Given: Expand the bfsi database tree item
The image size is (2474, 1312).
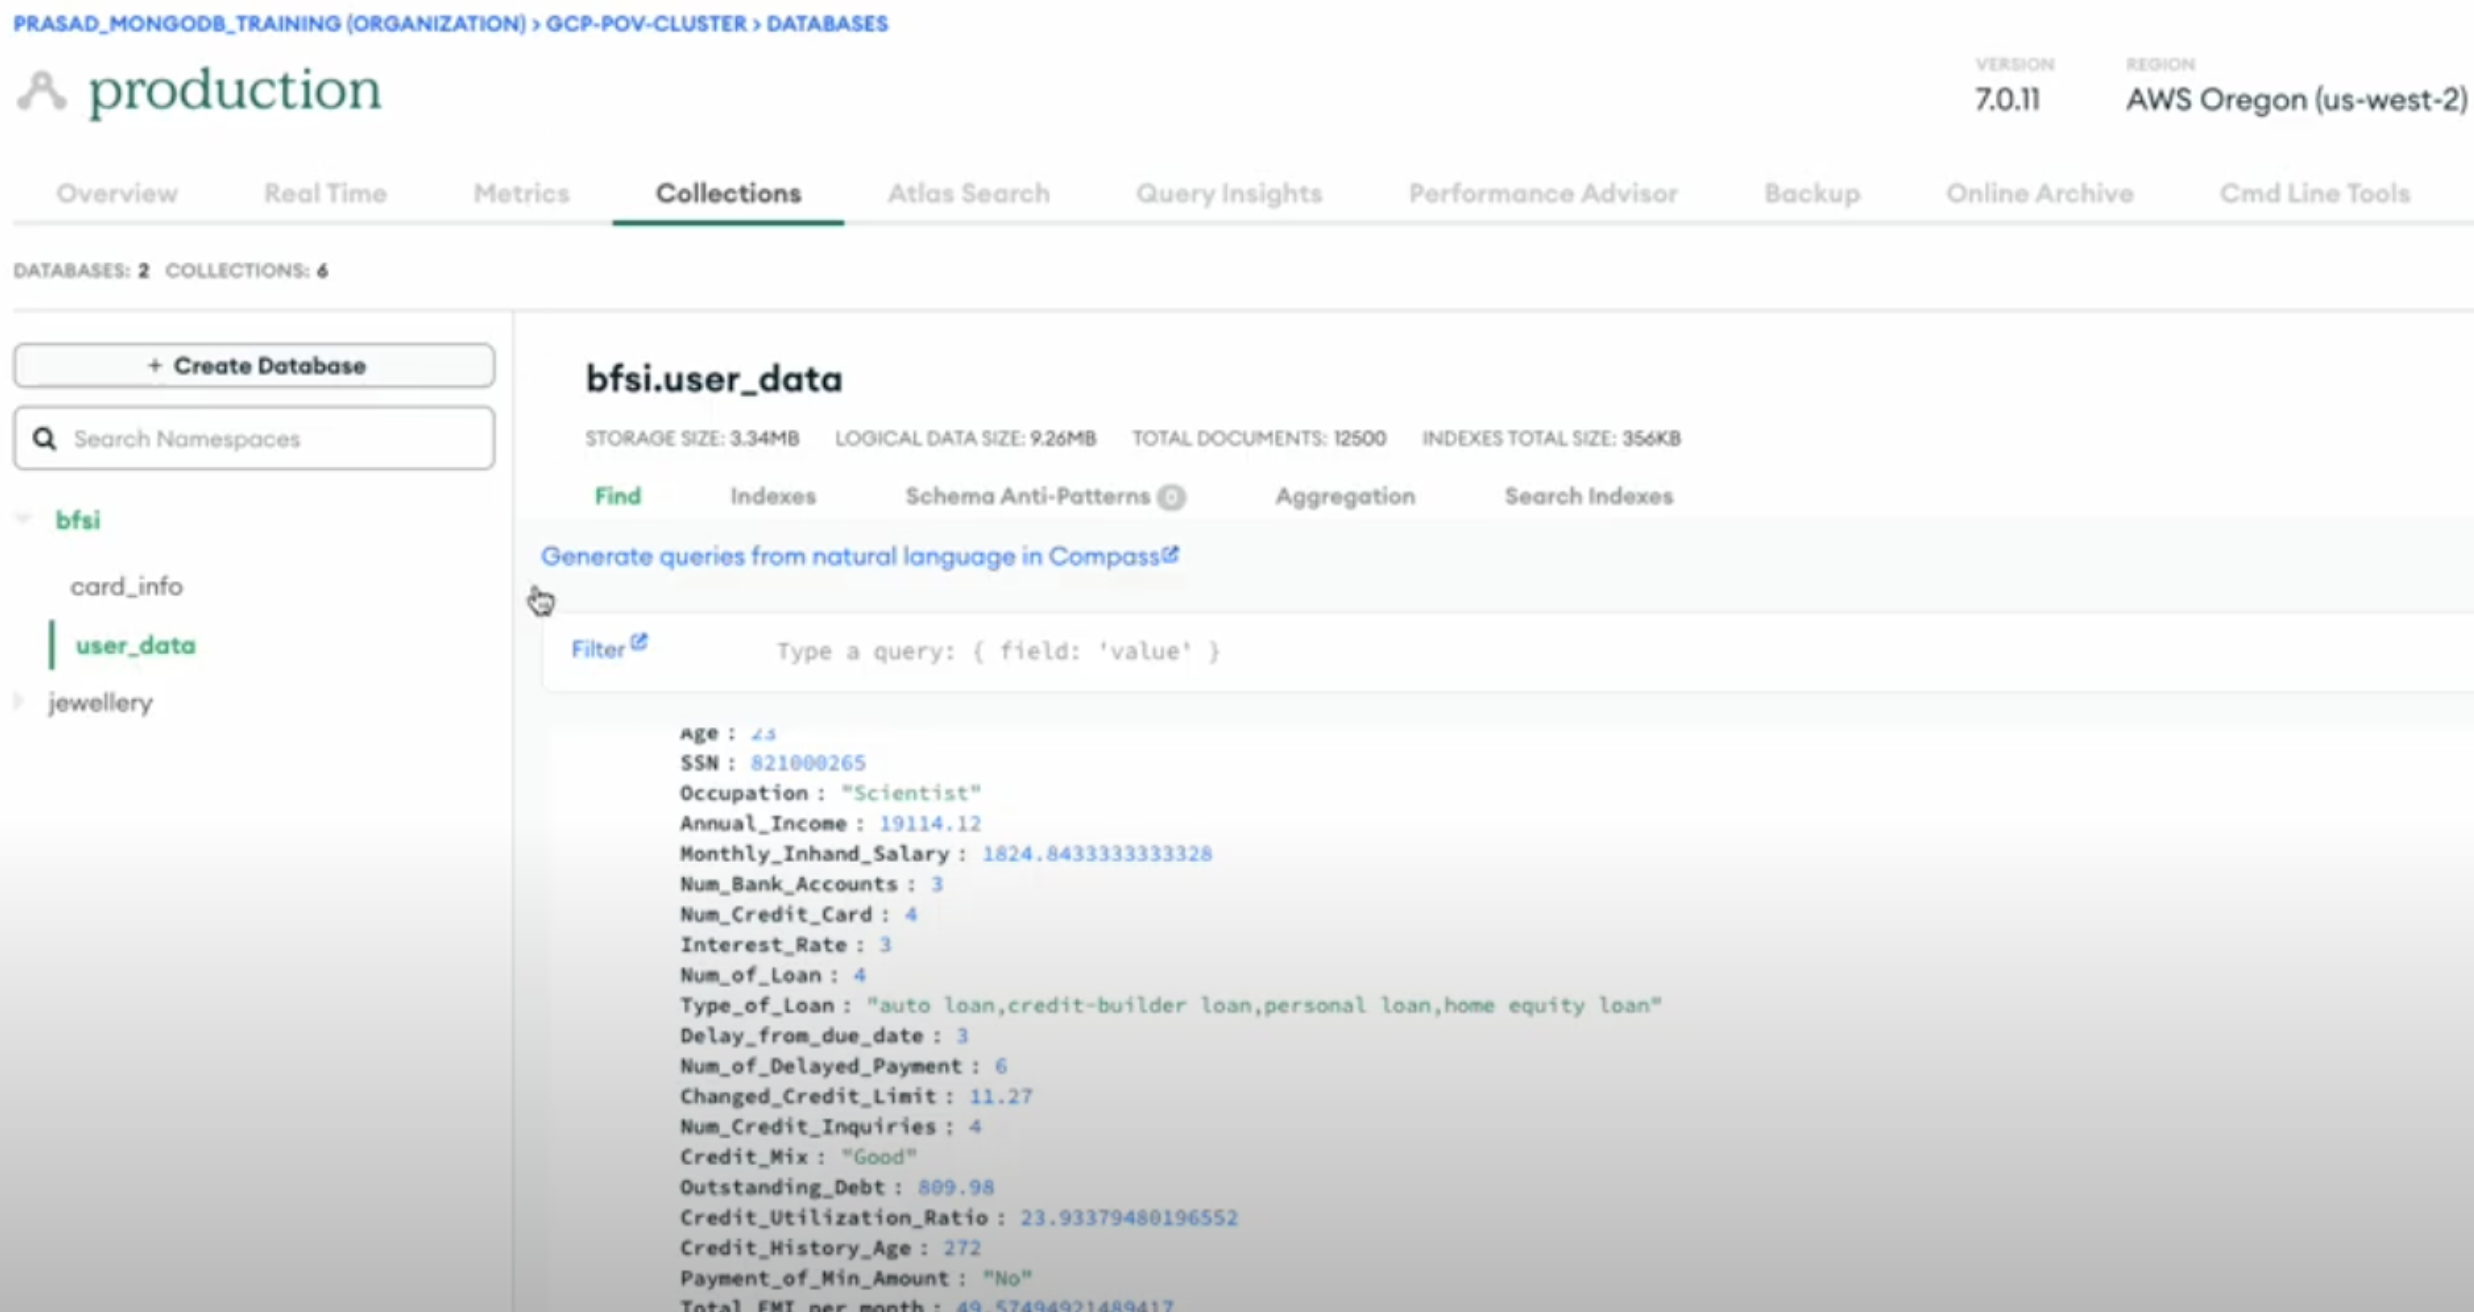Looking at the screenshot, I should coord(25,520).
